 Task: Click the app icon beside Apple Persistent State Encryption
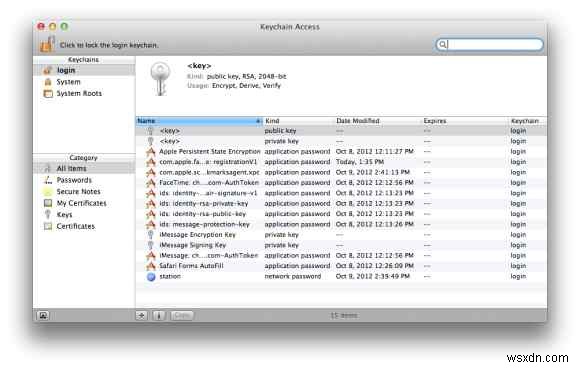pos(151,151)
